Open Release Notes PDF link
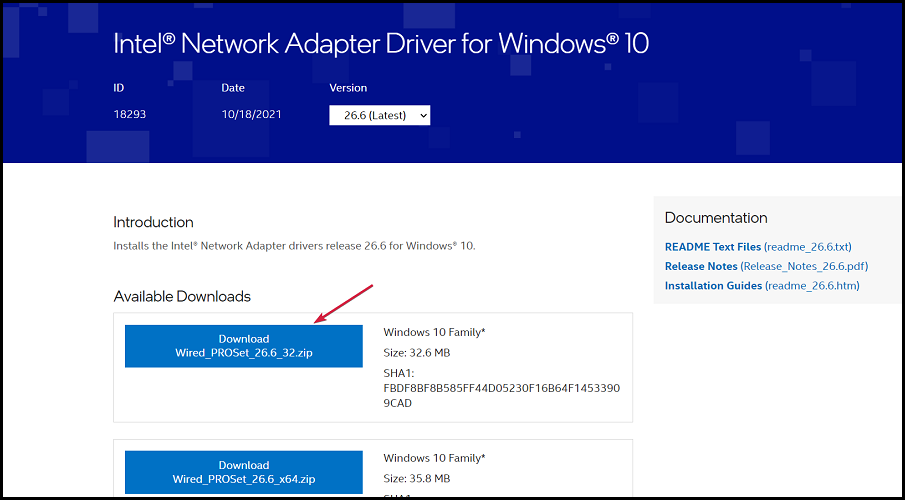This screenshot has width=905, height=500. point(766,266)
